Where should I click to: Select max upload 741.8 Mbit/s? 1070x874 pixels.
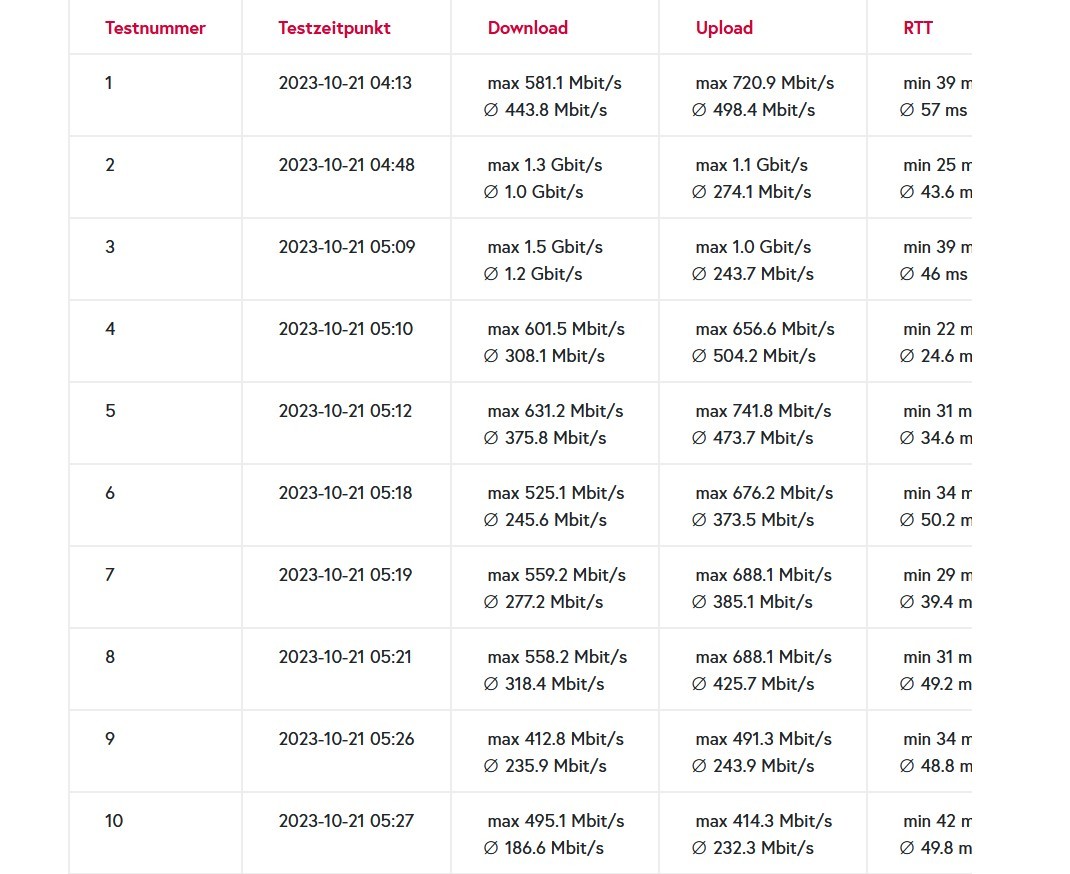coord(765,411)
